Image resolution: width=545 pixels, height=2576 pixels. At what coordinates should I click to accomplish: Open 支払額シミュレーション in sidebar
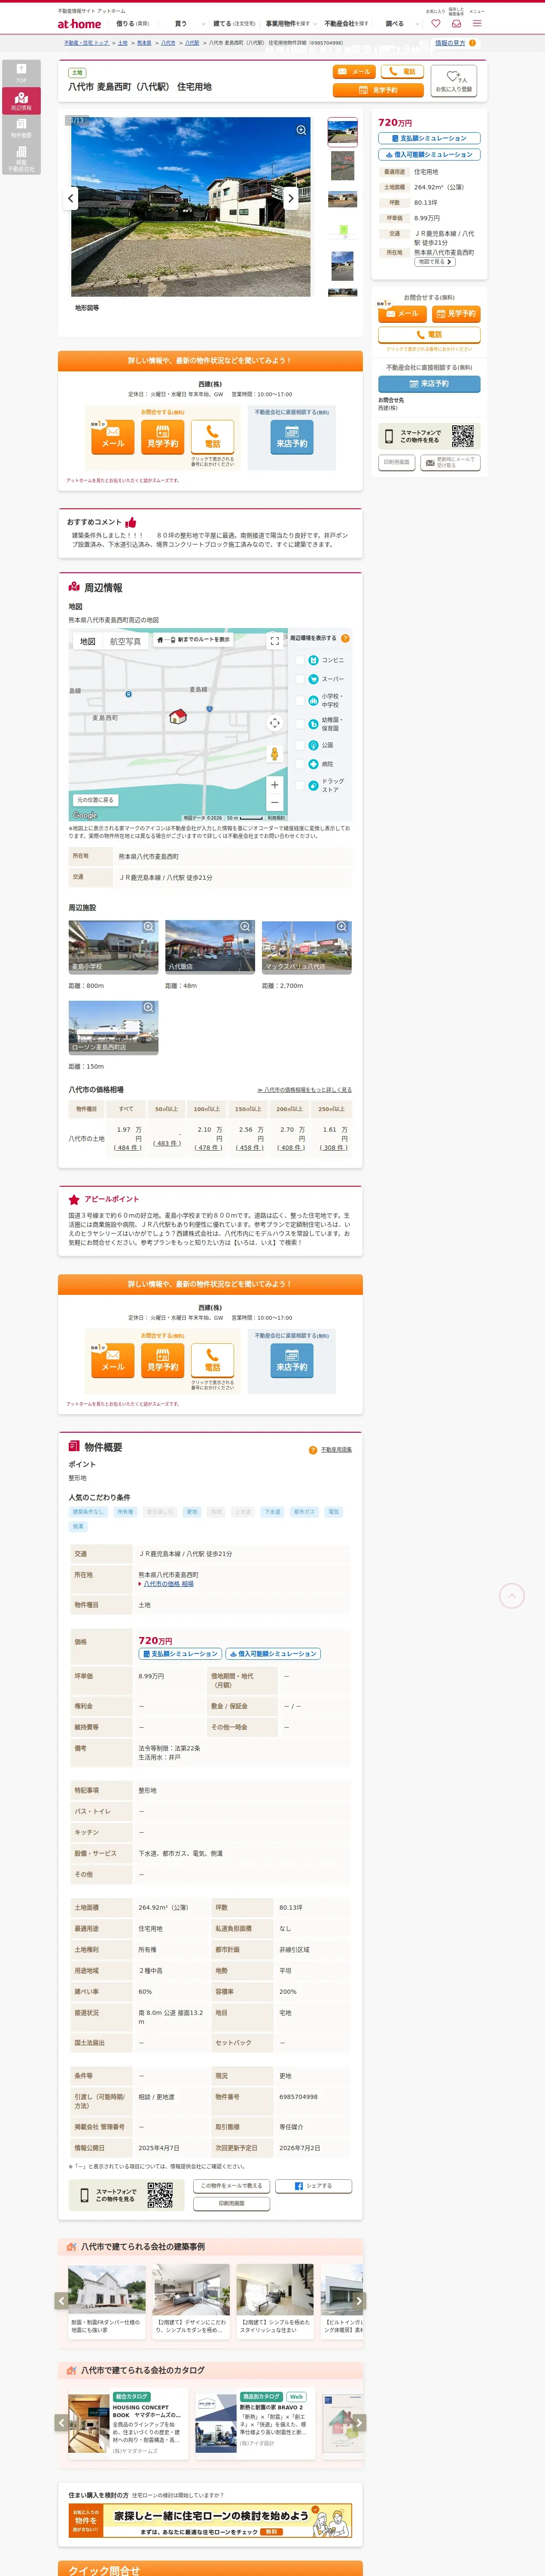point(429,138)
